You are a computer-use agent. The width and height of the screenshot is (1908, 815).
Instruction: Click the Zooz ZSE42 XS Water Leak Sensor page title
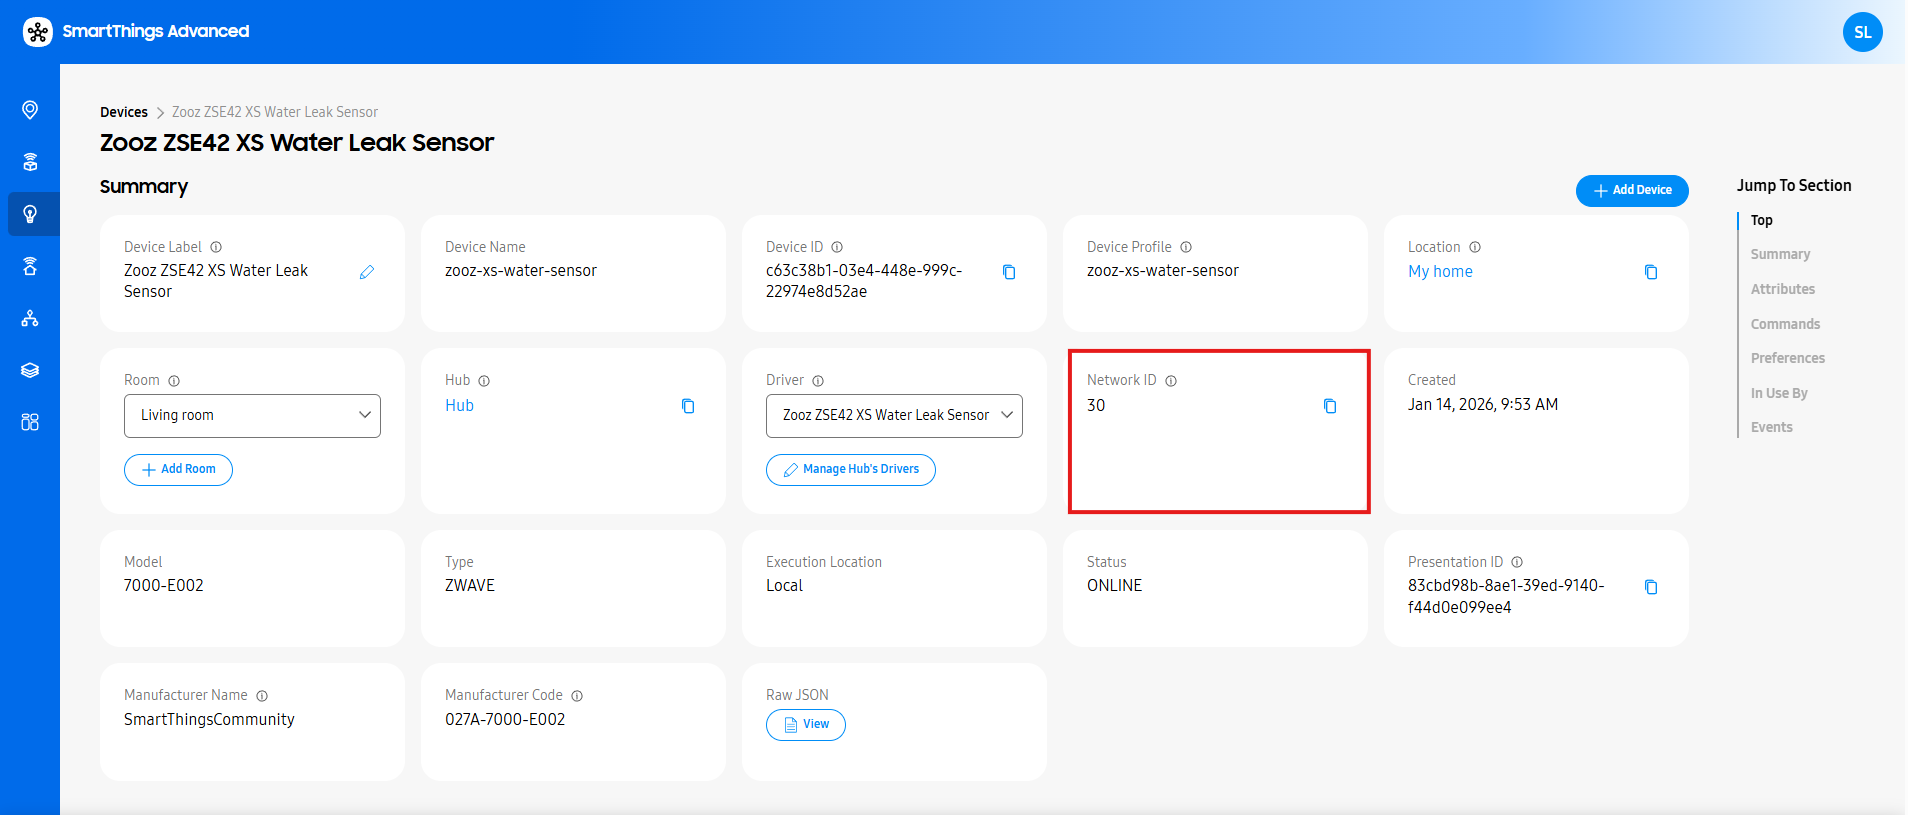click(297, 143)
